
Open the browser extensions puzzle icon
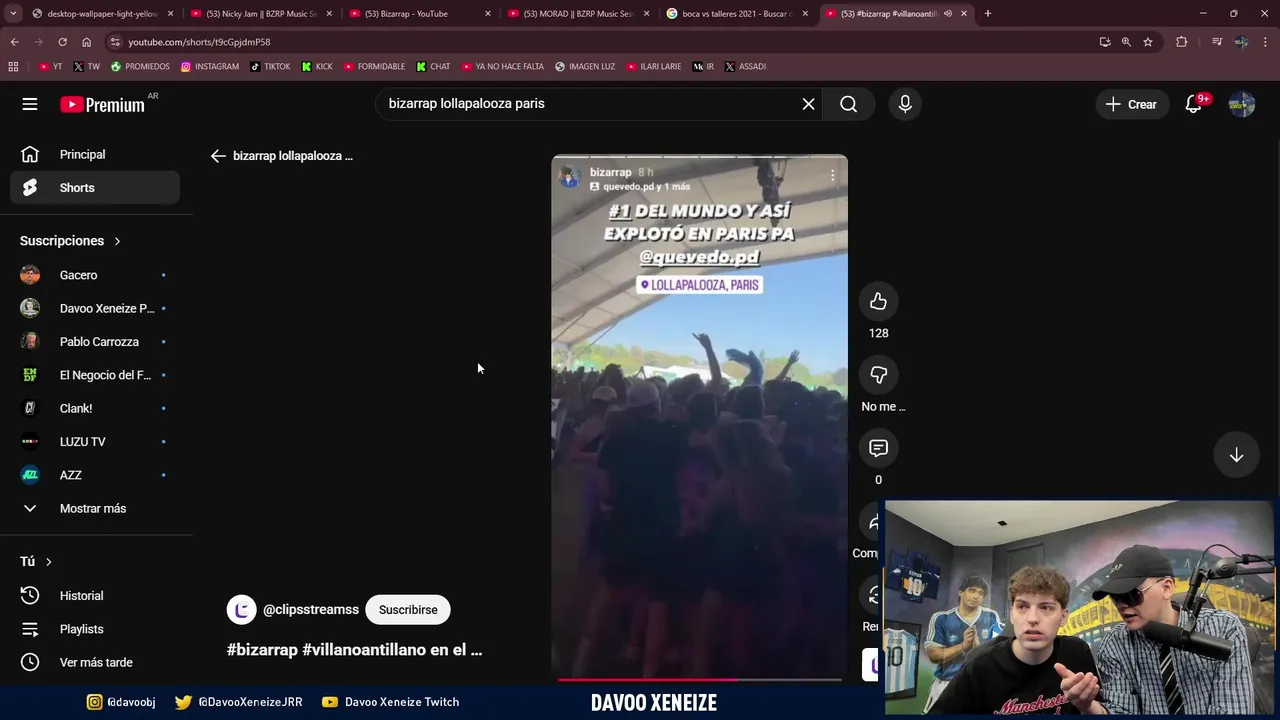pos(1181,42)
